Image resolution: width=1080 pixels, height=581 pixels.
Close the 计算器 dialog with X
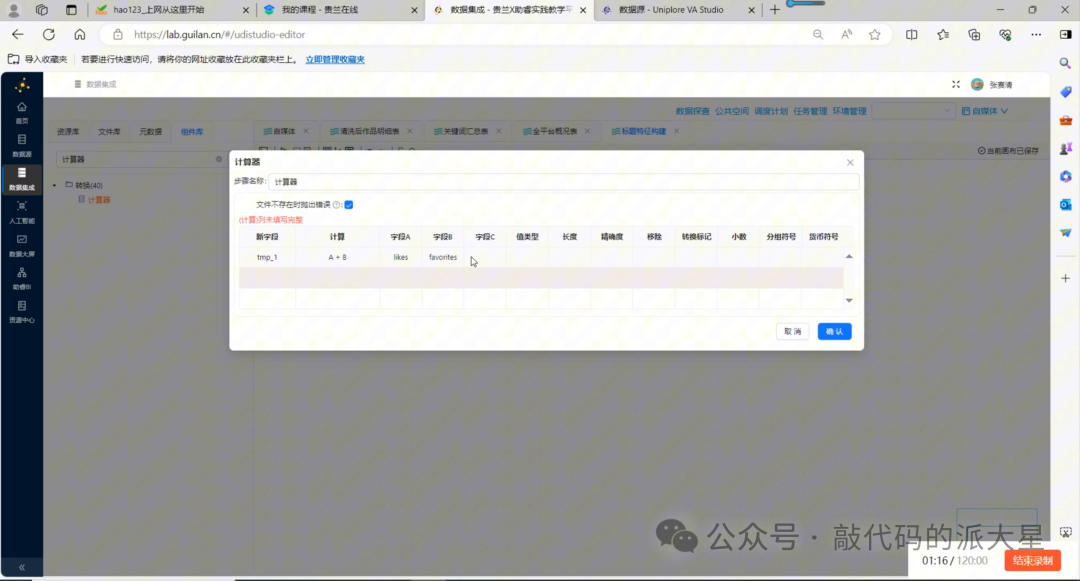(x=850, y=162)
